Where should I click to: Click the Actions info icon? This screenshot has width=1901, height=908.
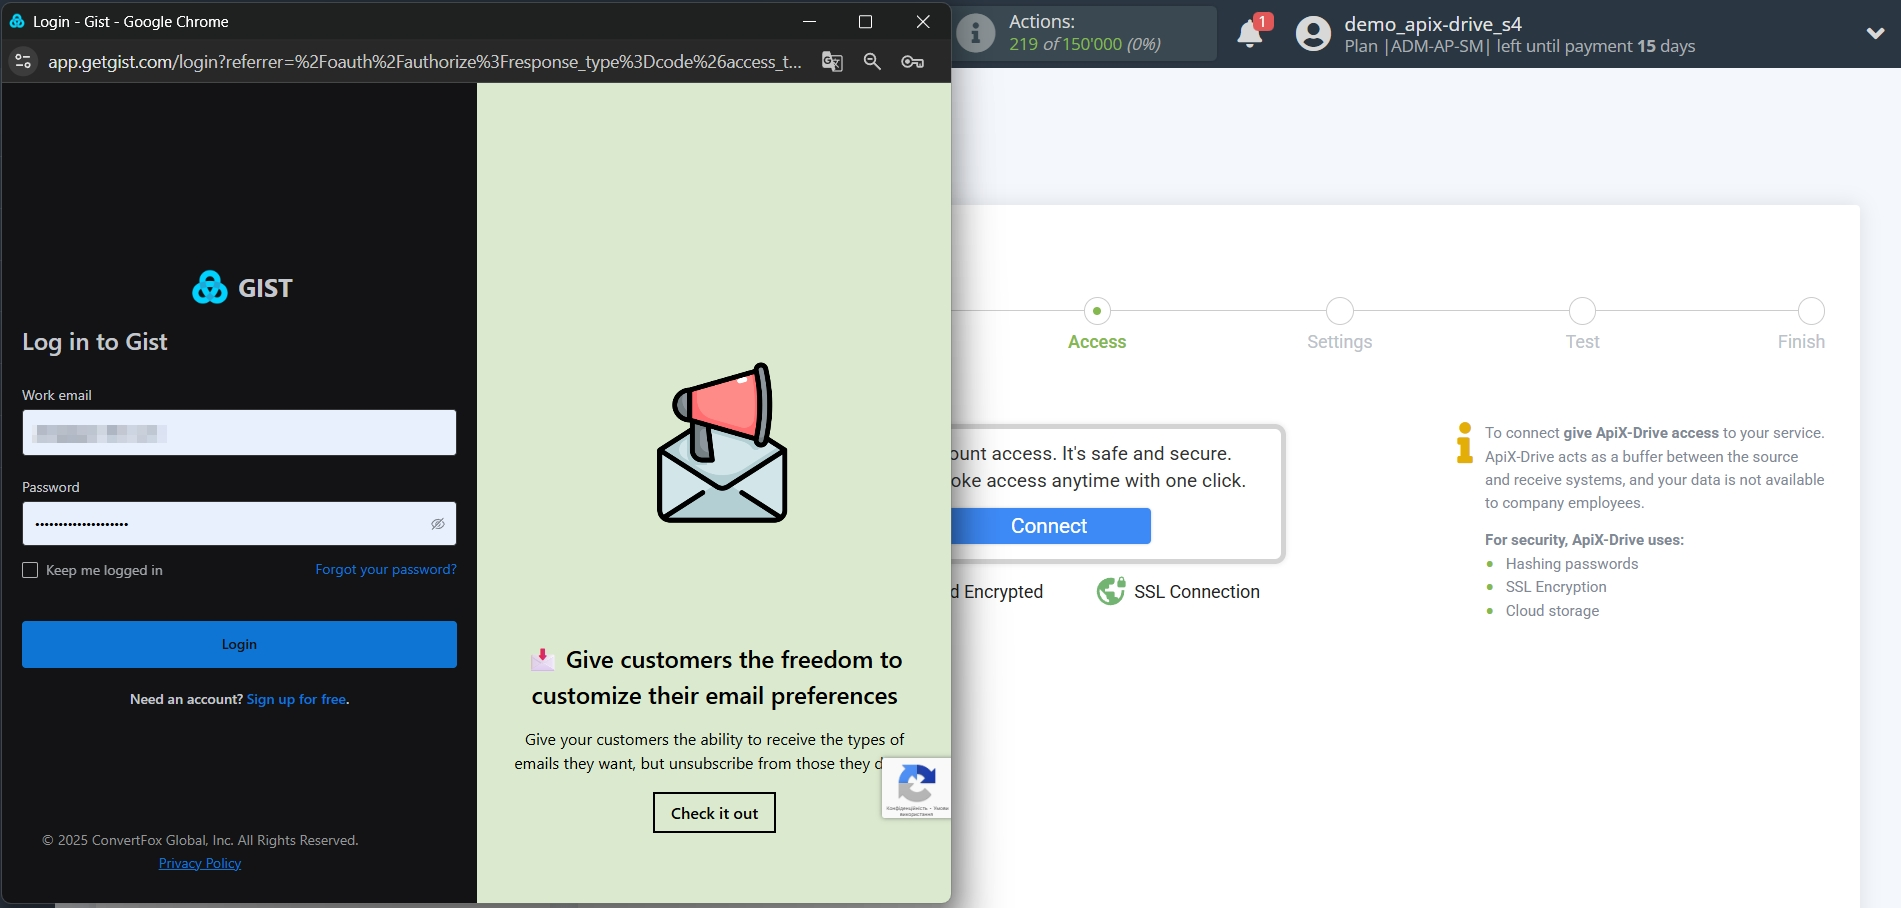click(974, 32)
